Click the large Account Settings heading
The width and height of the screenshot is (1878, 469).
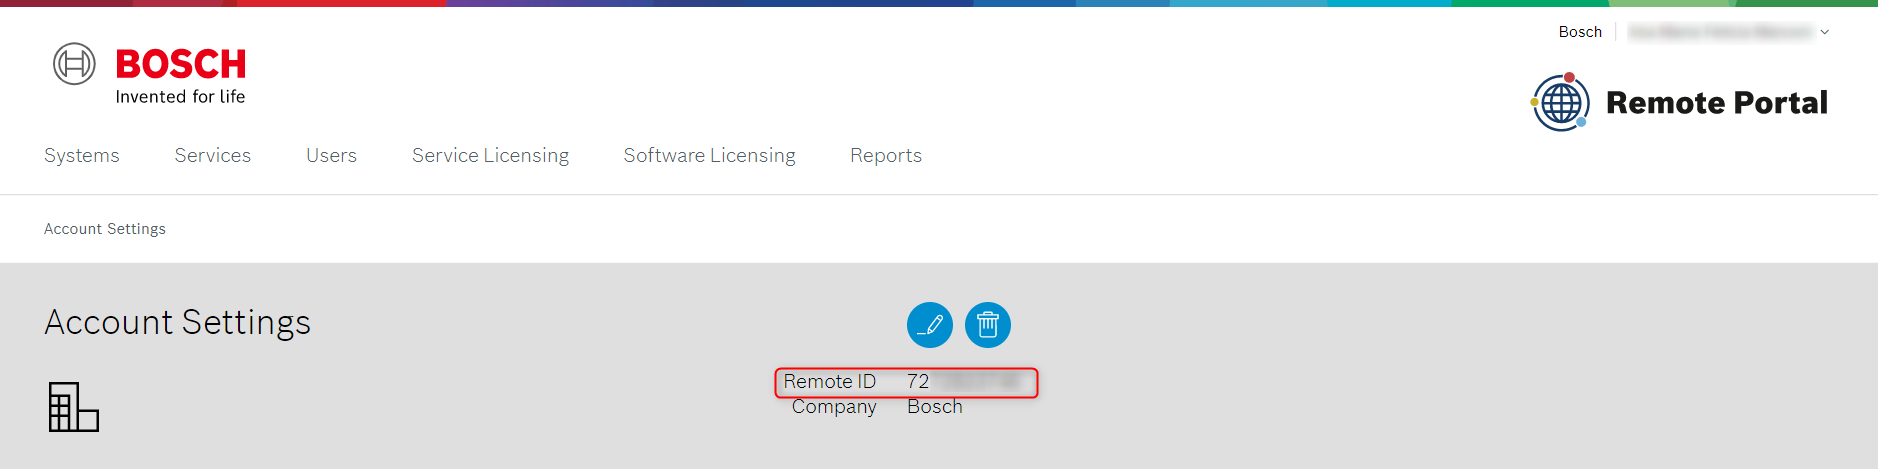178,322
